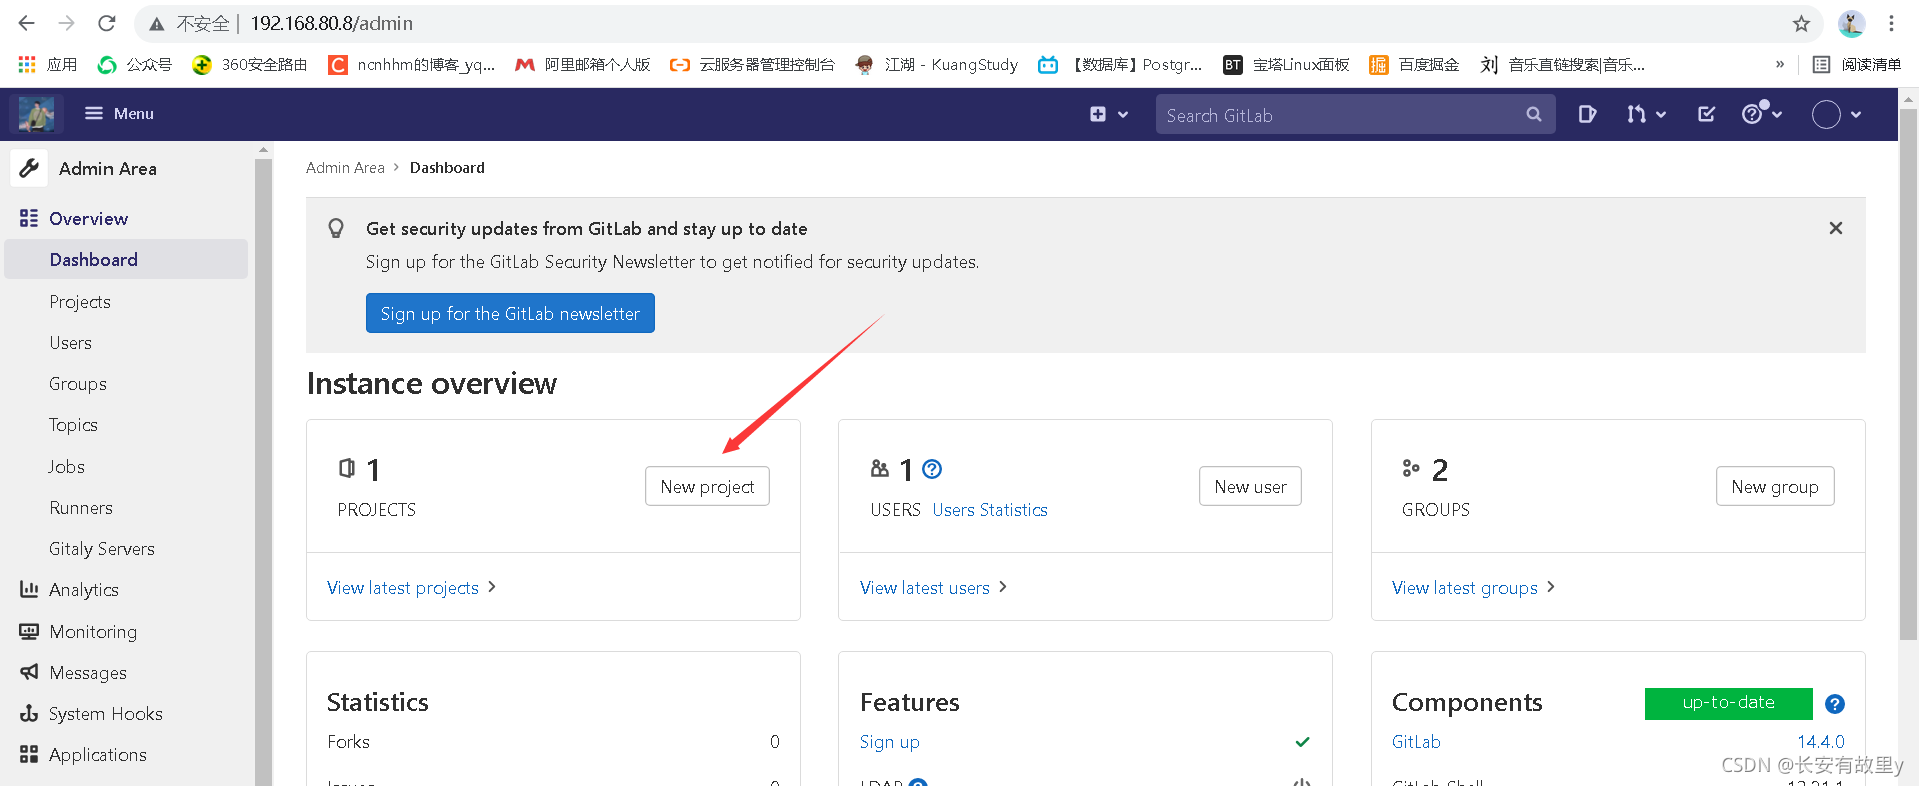Image resolution: width=1919 pixels, height=786 pixels.
Task: Click the site security warning icon
Action: click(156, 23)
